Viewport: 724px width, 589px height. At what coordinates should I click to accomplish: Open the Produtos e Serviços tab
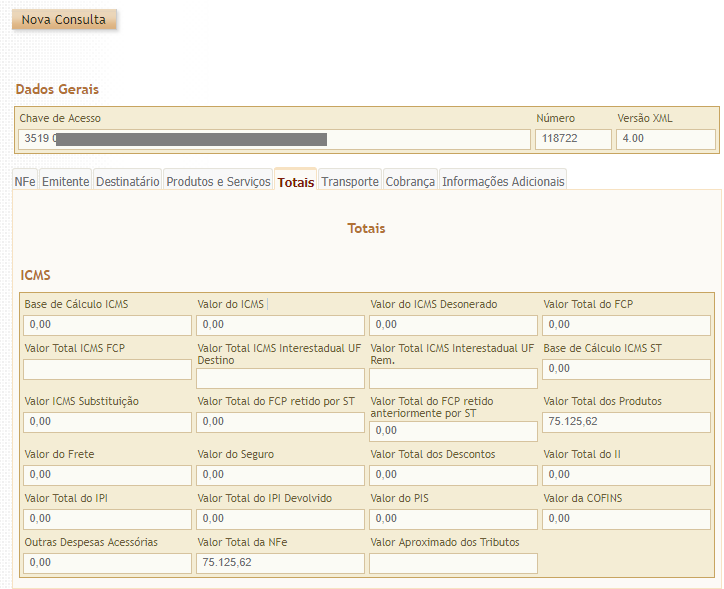tap(218, 182)
